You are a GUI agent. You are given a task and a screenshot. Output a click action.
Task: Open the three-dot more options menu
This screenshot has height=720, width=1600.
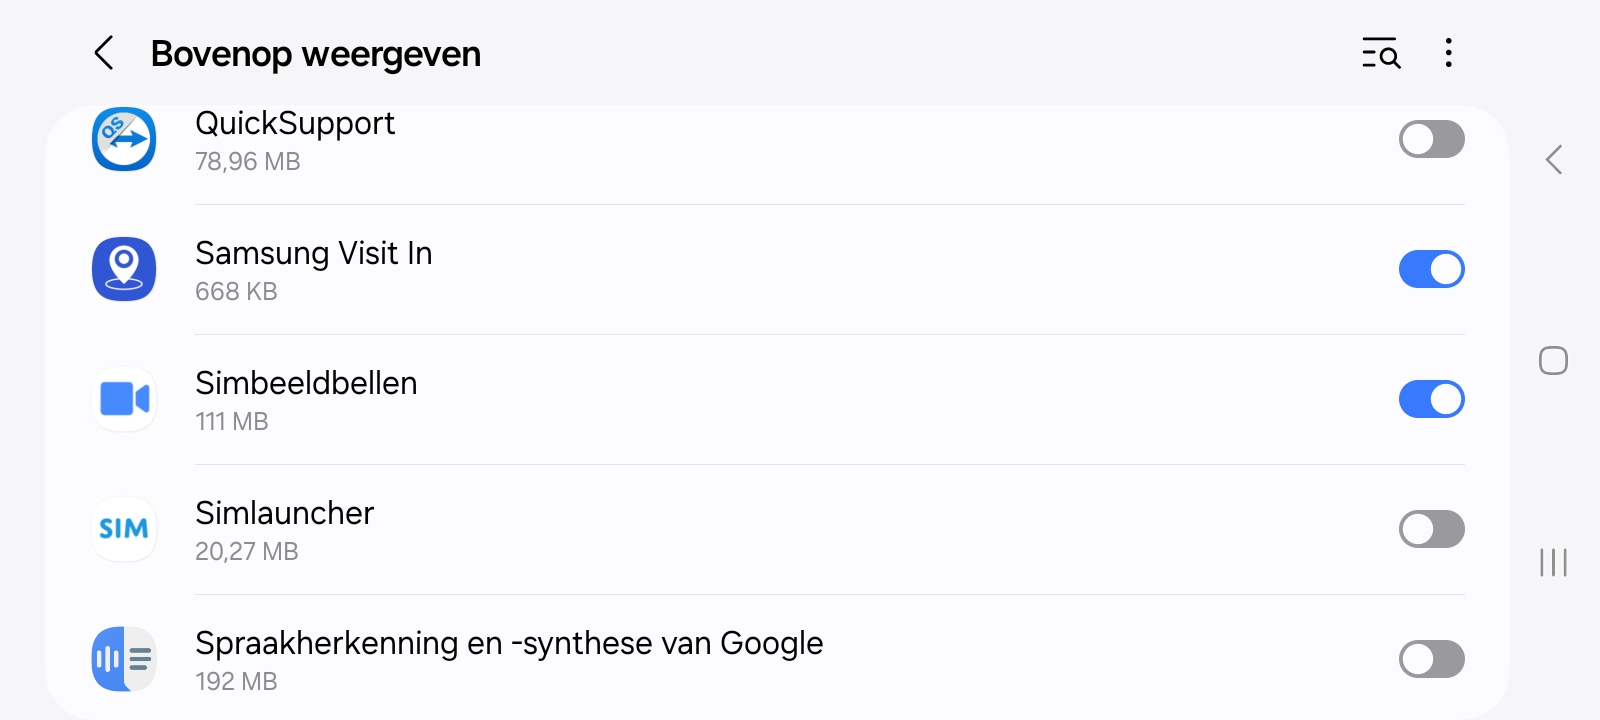pos(1448,53)
